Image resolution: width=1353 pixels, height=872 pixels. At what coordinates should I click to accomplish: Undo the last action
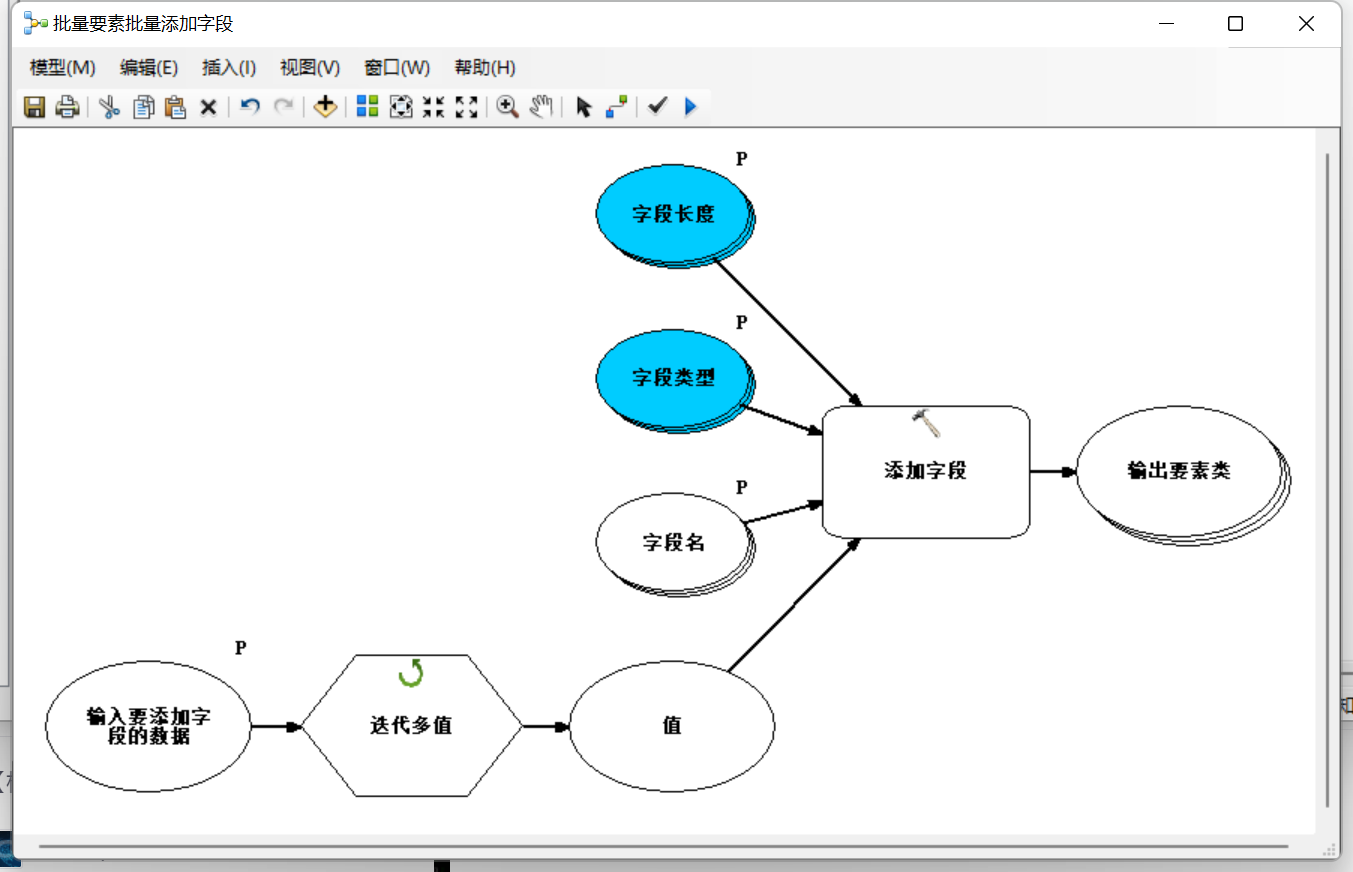pos(251,106)
